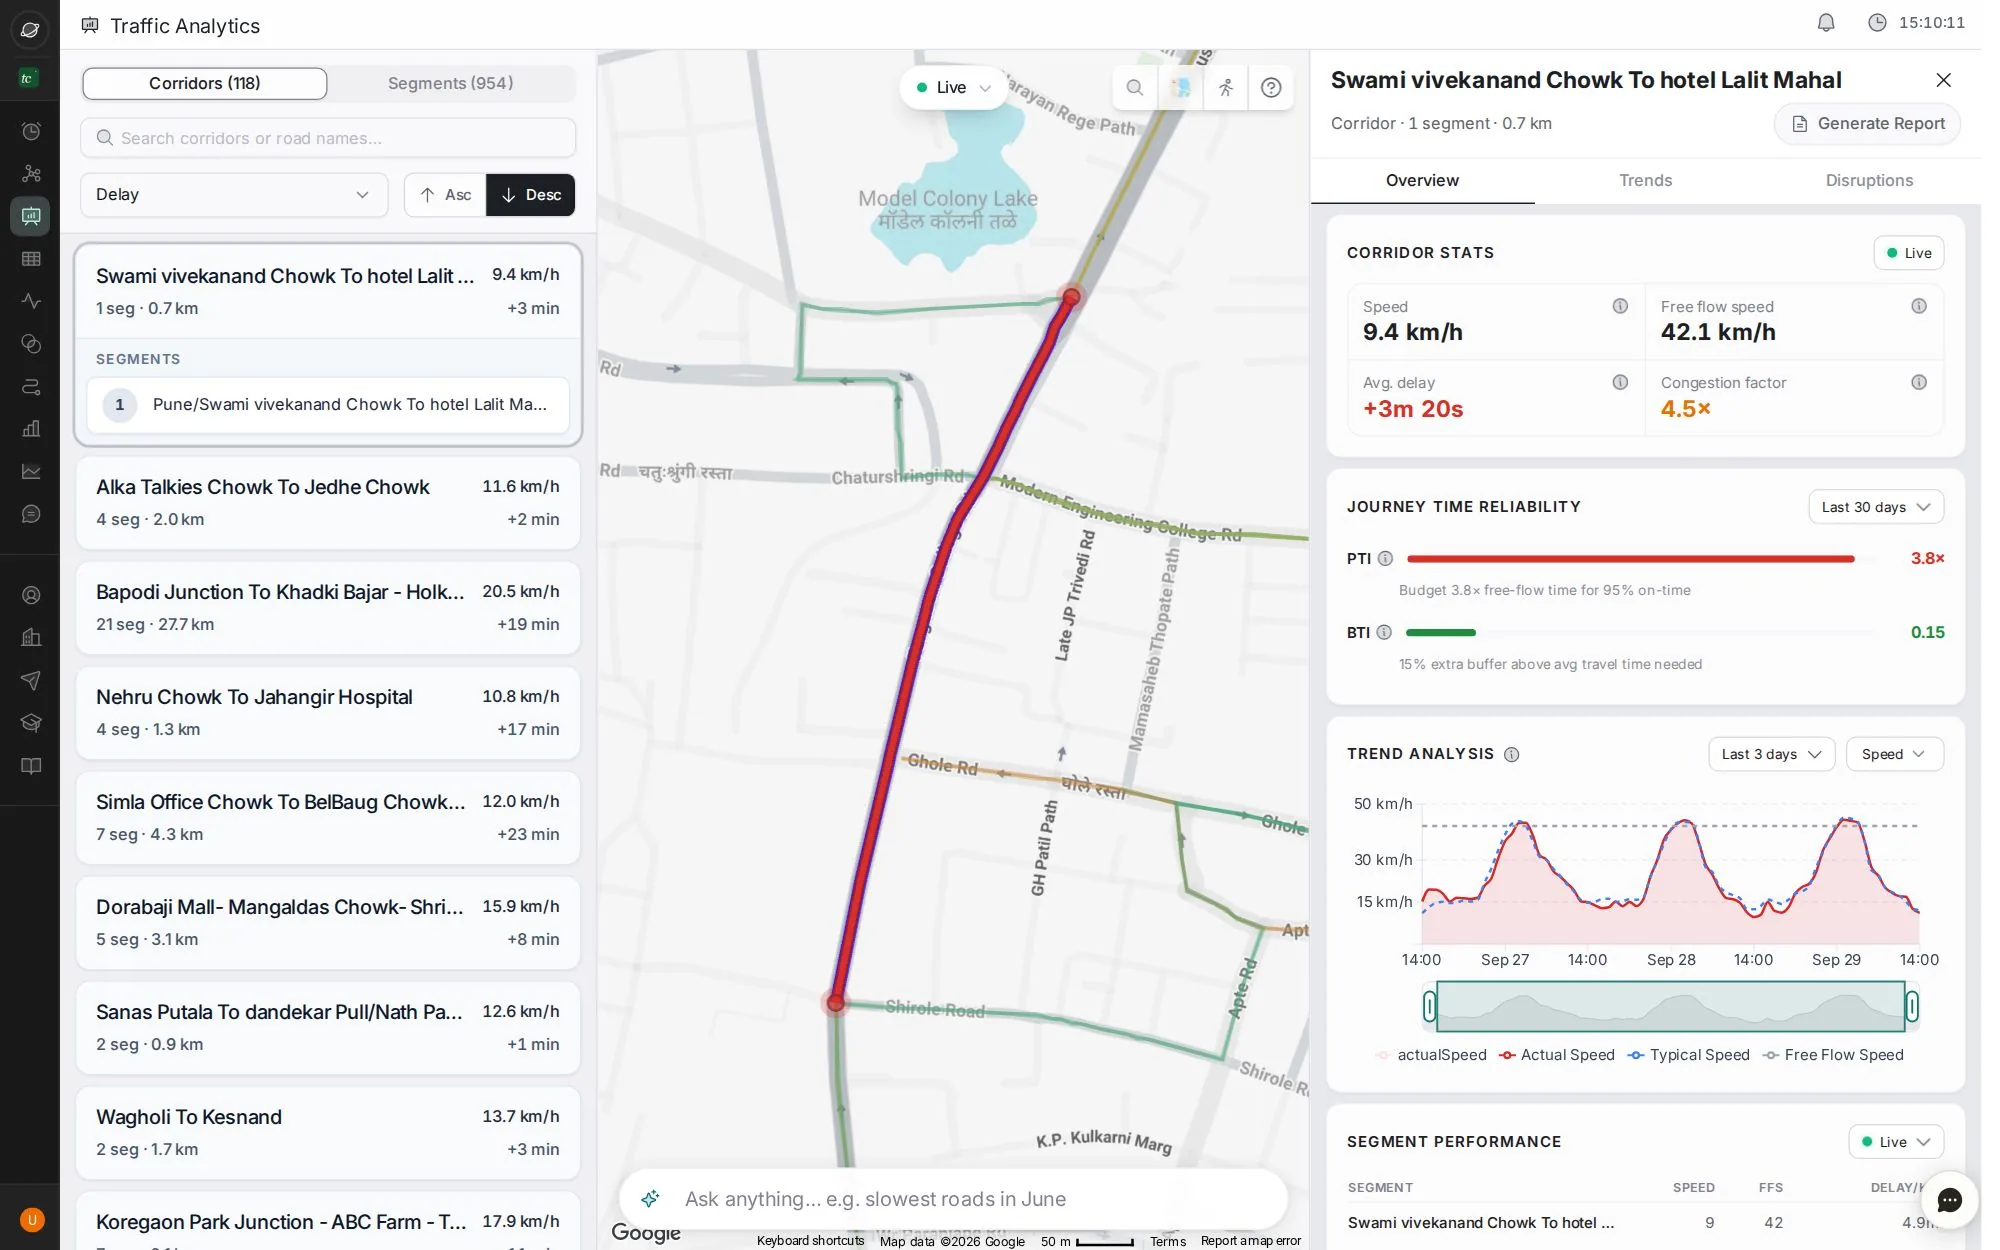The height and width of the screenshot is (1250, 2000).
Task: Click the right handle of trend range slider
Action: click(x=1912, y=1006)
